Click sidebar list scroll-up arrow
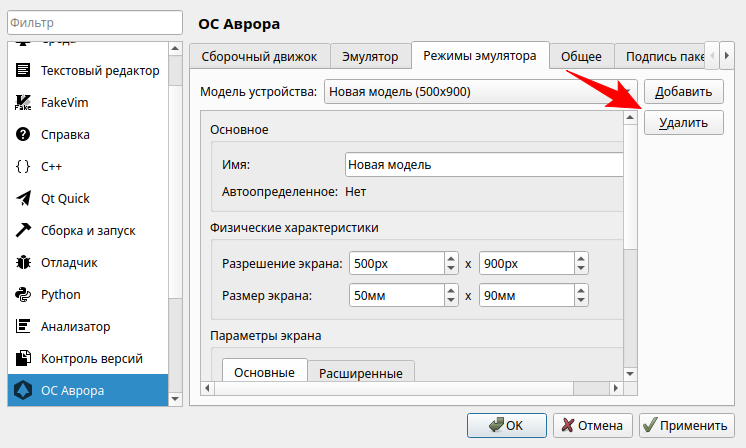 click(175, 49)
